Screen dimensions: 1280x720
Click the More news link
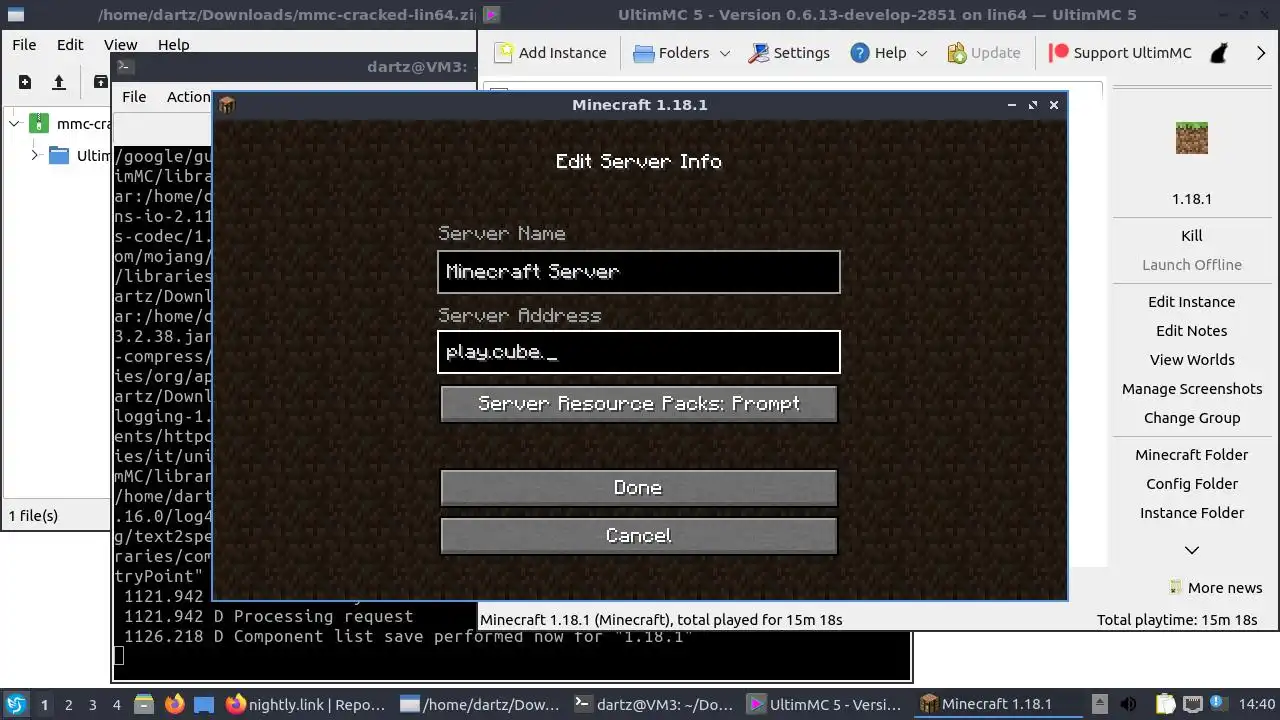click(x=1216, y=588)
